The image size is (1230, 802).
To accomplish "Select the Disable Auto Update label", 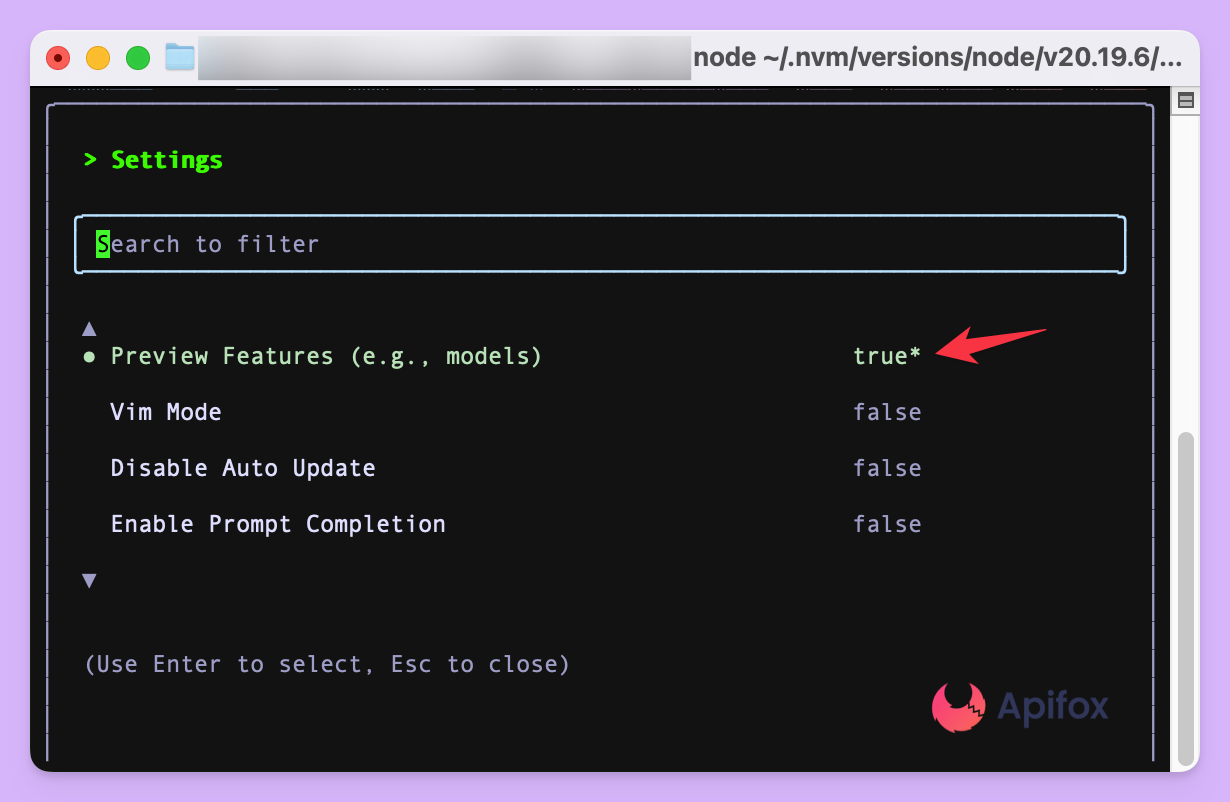I will pyautogui.click(x=243, y=468).
